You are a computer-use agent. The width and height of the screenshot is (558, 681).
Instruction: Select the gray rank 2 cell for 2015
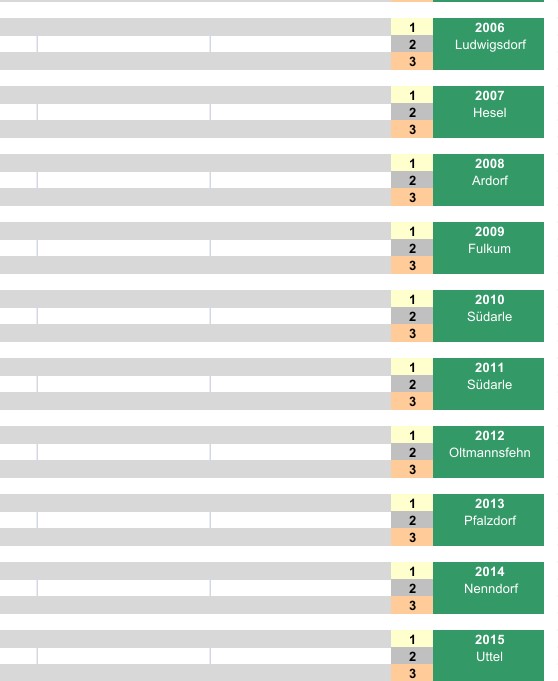click(412, 656)
